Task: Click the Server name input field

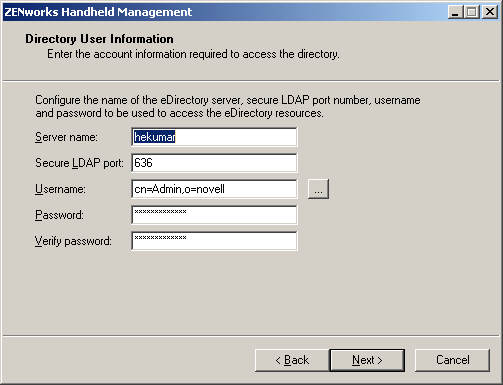Action: pyautogui.click(x=214, y=137)
